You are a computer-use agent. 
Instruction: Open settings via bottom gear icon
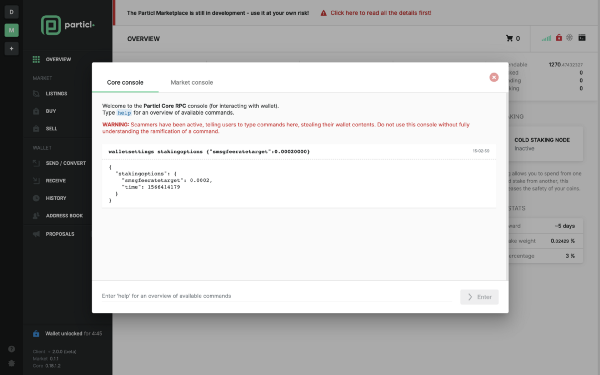pyautogui.click(x=11, y=364)
